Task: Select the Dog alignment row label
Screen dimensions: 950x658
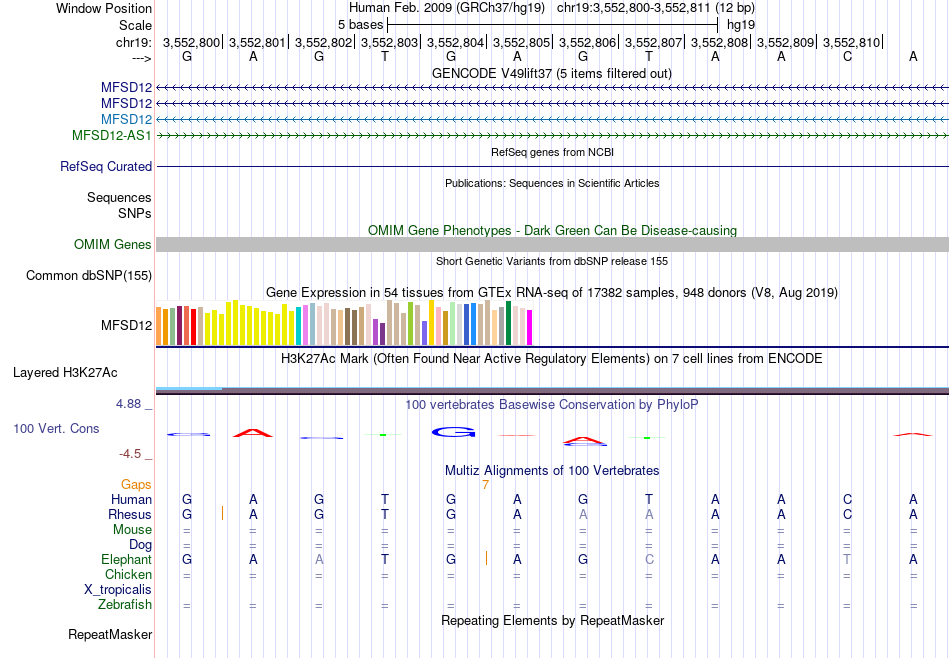Action: [x=141, y=545]
